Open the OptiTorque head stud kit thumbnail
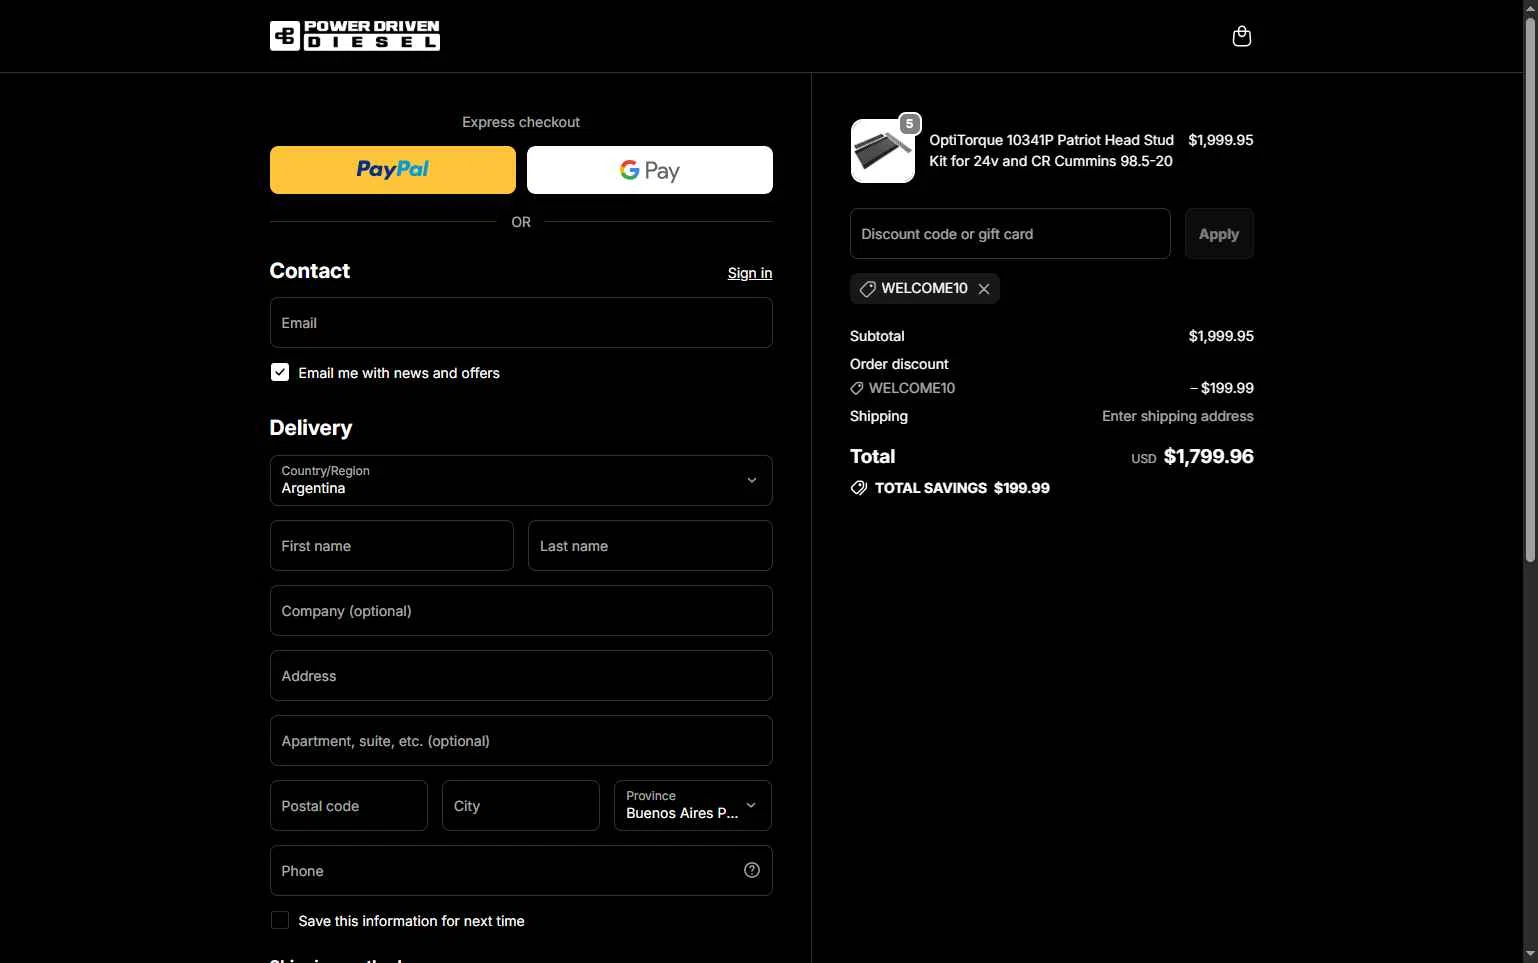Screen dimensions: 1538x963 click(x=882, y=151)
